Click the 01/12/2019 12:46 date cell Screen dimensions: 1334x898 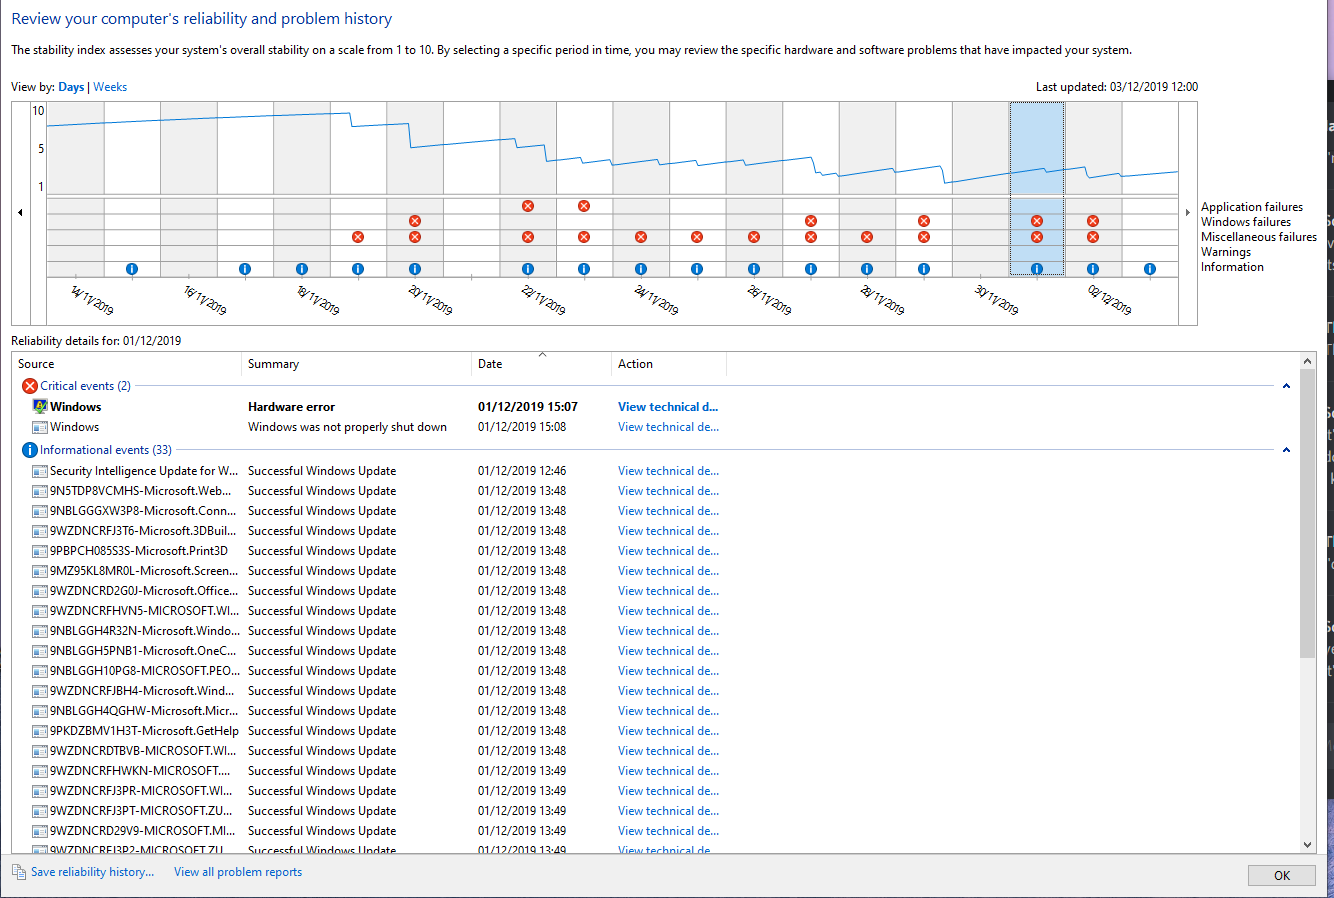(x=522, y=471)
